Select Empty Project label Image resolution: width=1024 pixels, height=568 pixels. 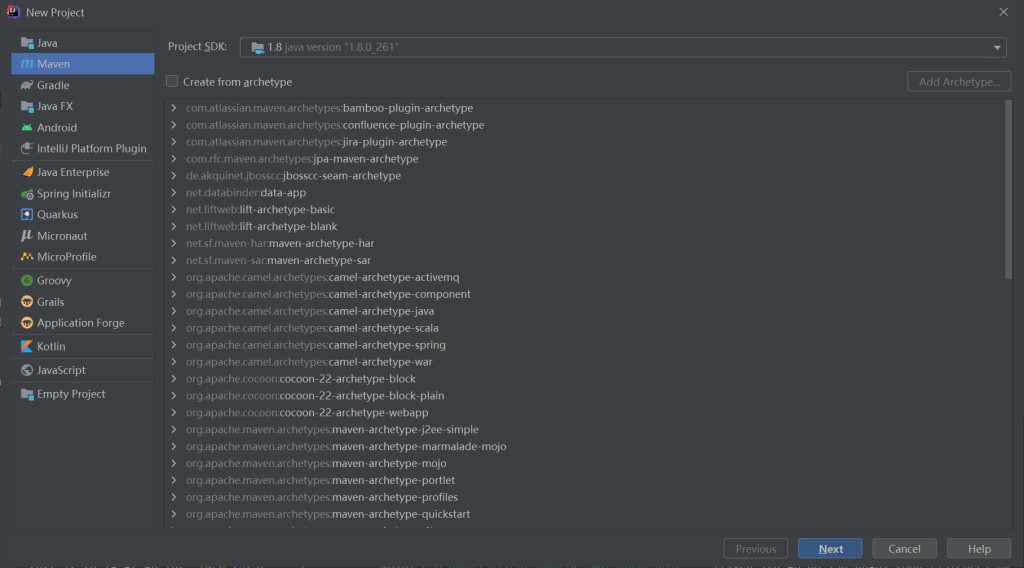tap(71, 394)
